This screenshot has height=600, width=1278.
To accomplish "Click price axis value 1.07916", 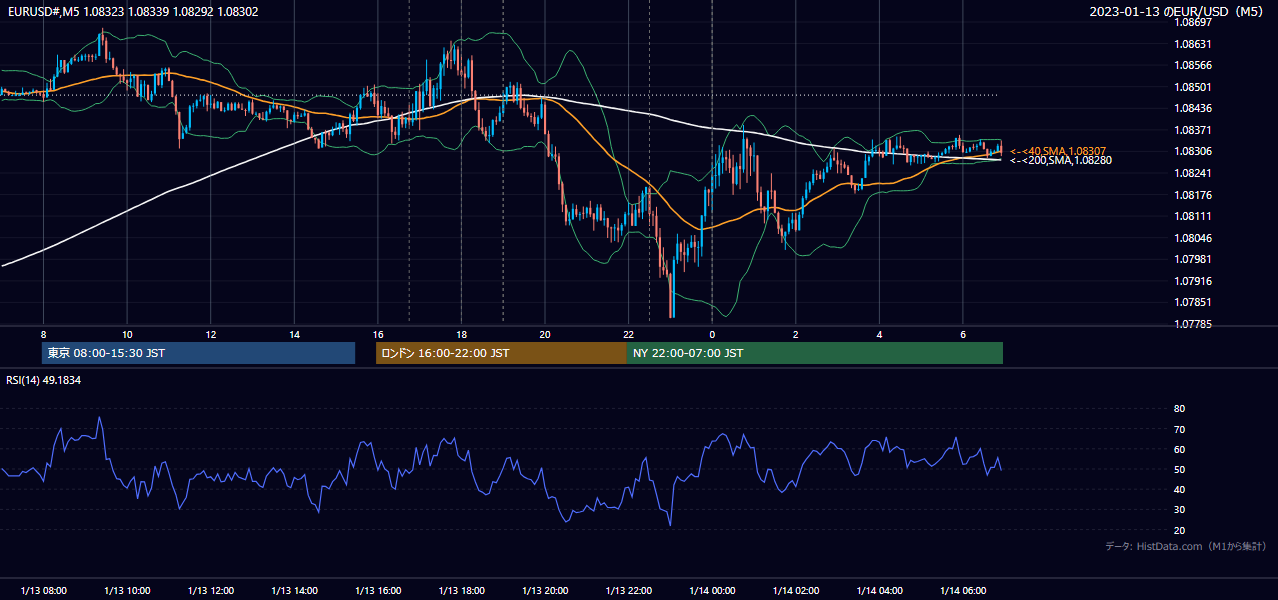I will tap(1193, 281).
